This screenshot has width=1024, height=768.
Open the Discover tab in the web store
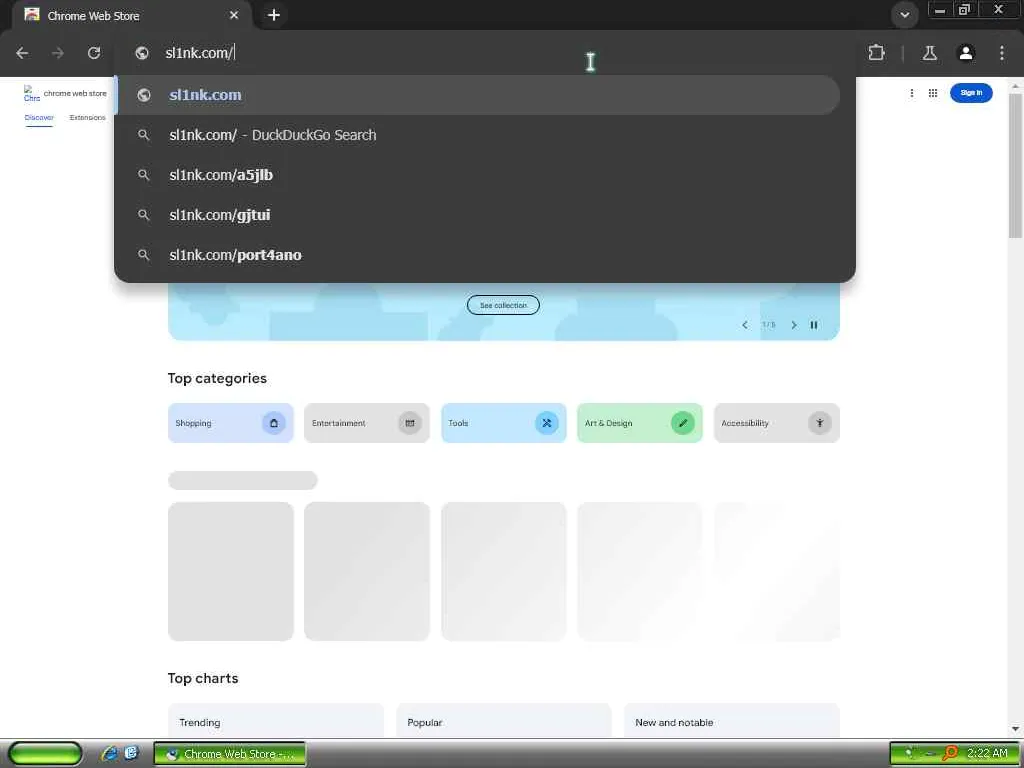[39, 118]
